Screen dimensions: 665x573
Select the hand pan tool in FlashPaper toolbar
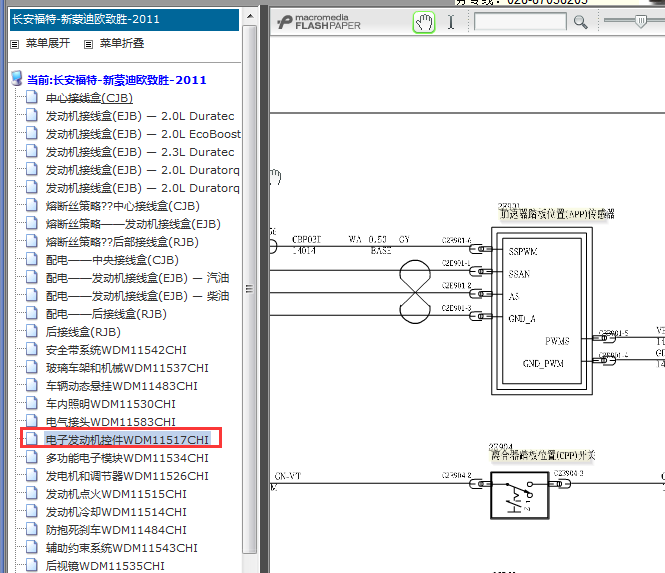424,22
